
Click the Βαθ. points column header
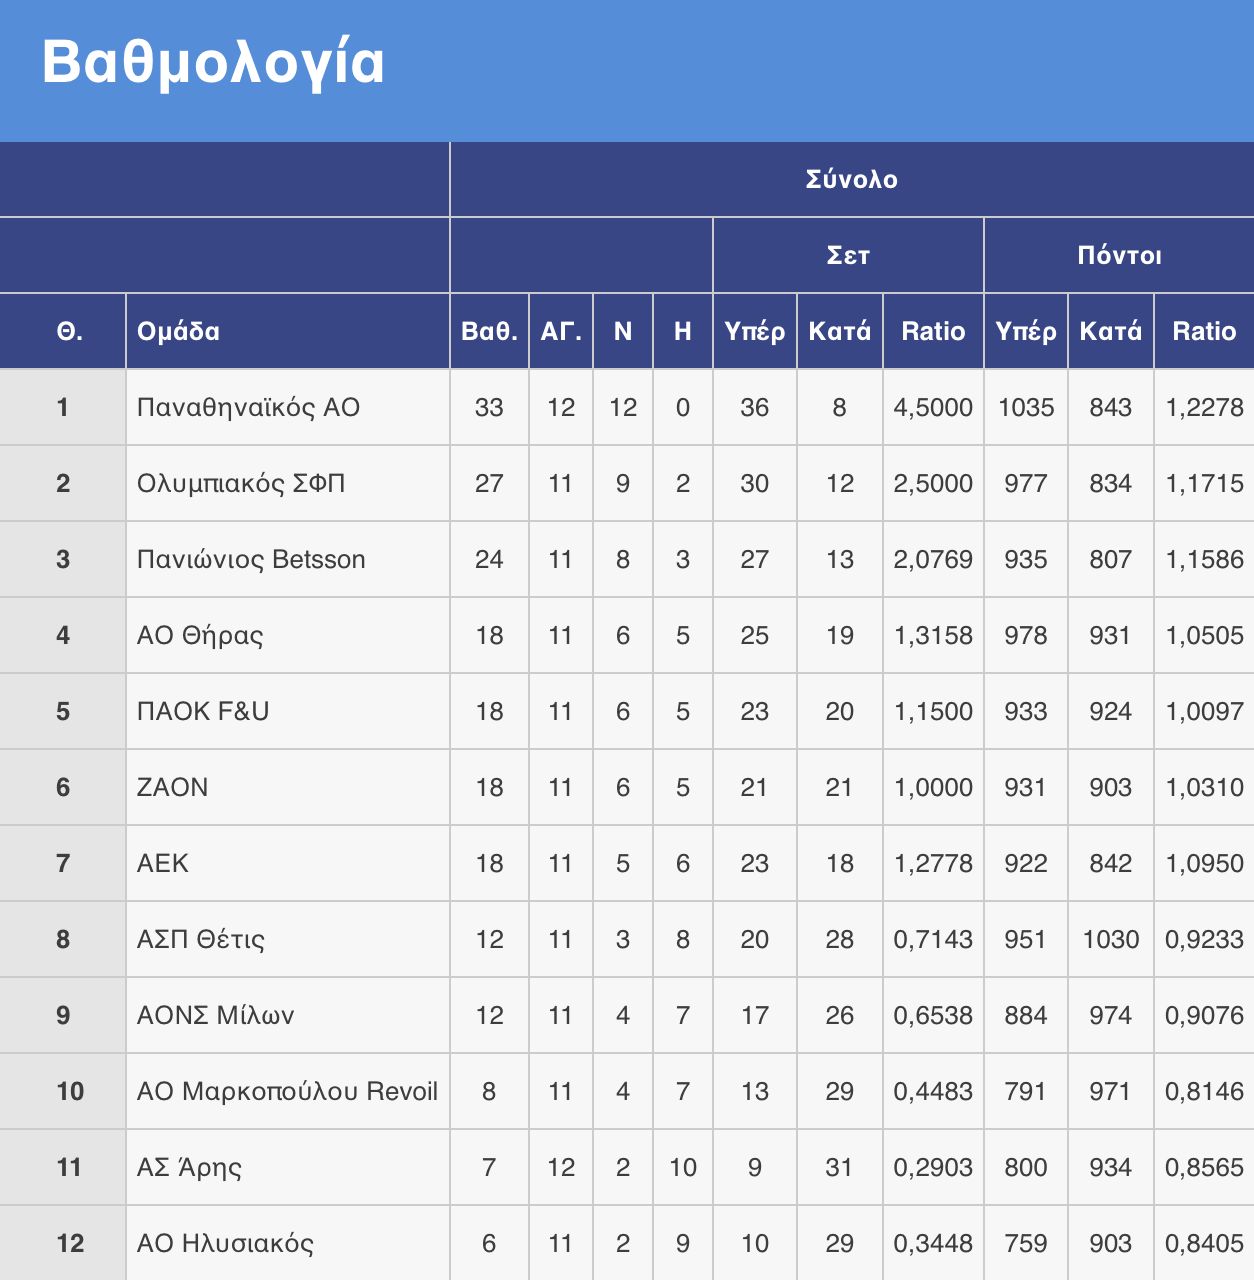tap(489, 332)
